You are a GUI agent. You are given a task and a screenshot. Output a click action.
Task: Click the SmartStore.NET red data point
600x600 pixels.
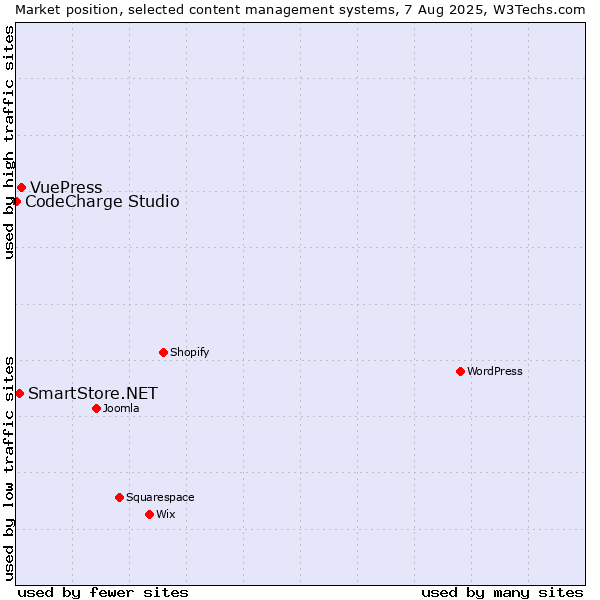point(20,393)
